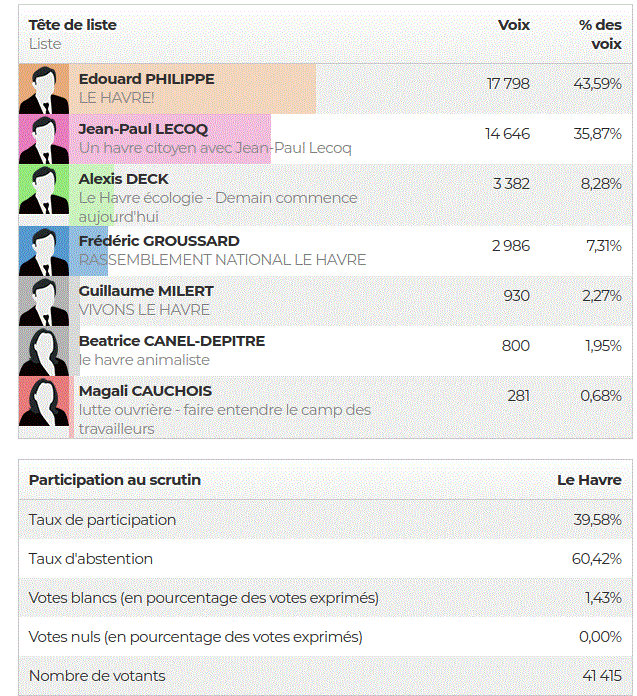Click the 'Le Havre' column header
The image size is (637, 696).
(x=589, y=480)
